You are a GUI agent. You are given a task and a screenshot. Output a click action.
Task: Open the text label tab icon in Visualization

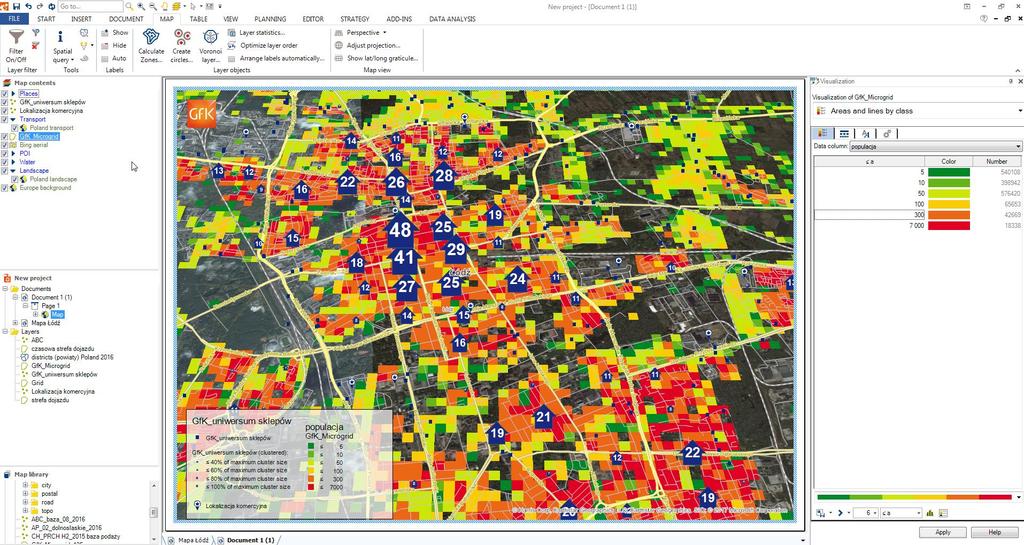(865, 134)
